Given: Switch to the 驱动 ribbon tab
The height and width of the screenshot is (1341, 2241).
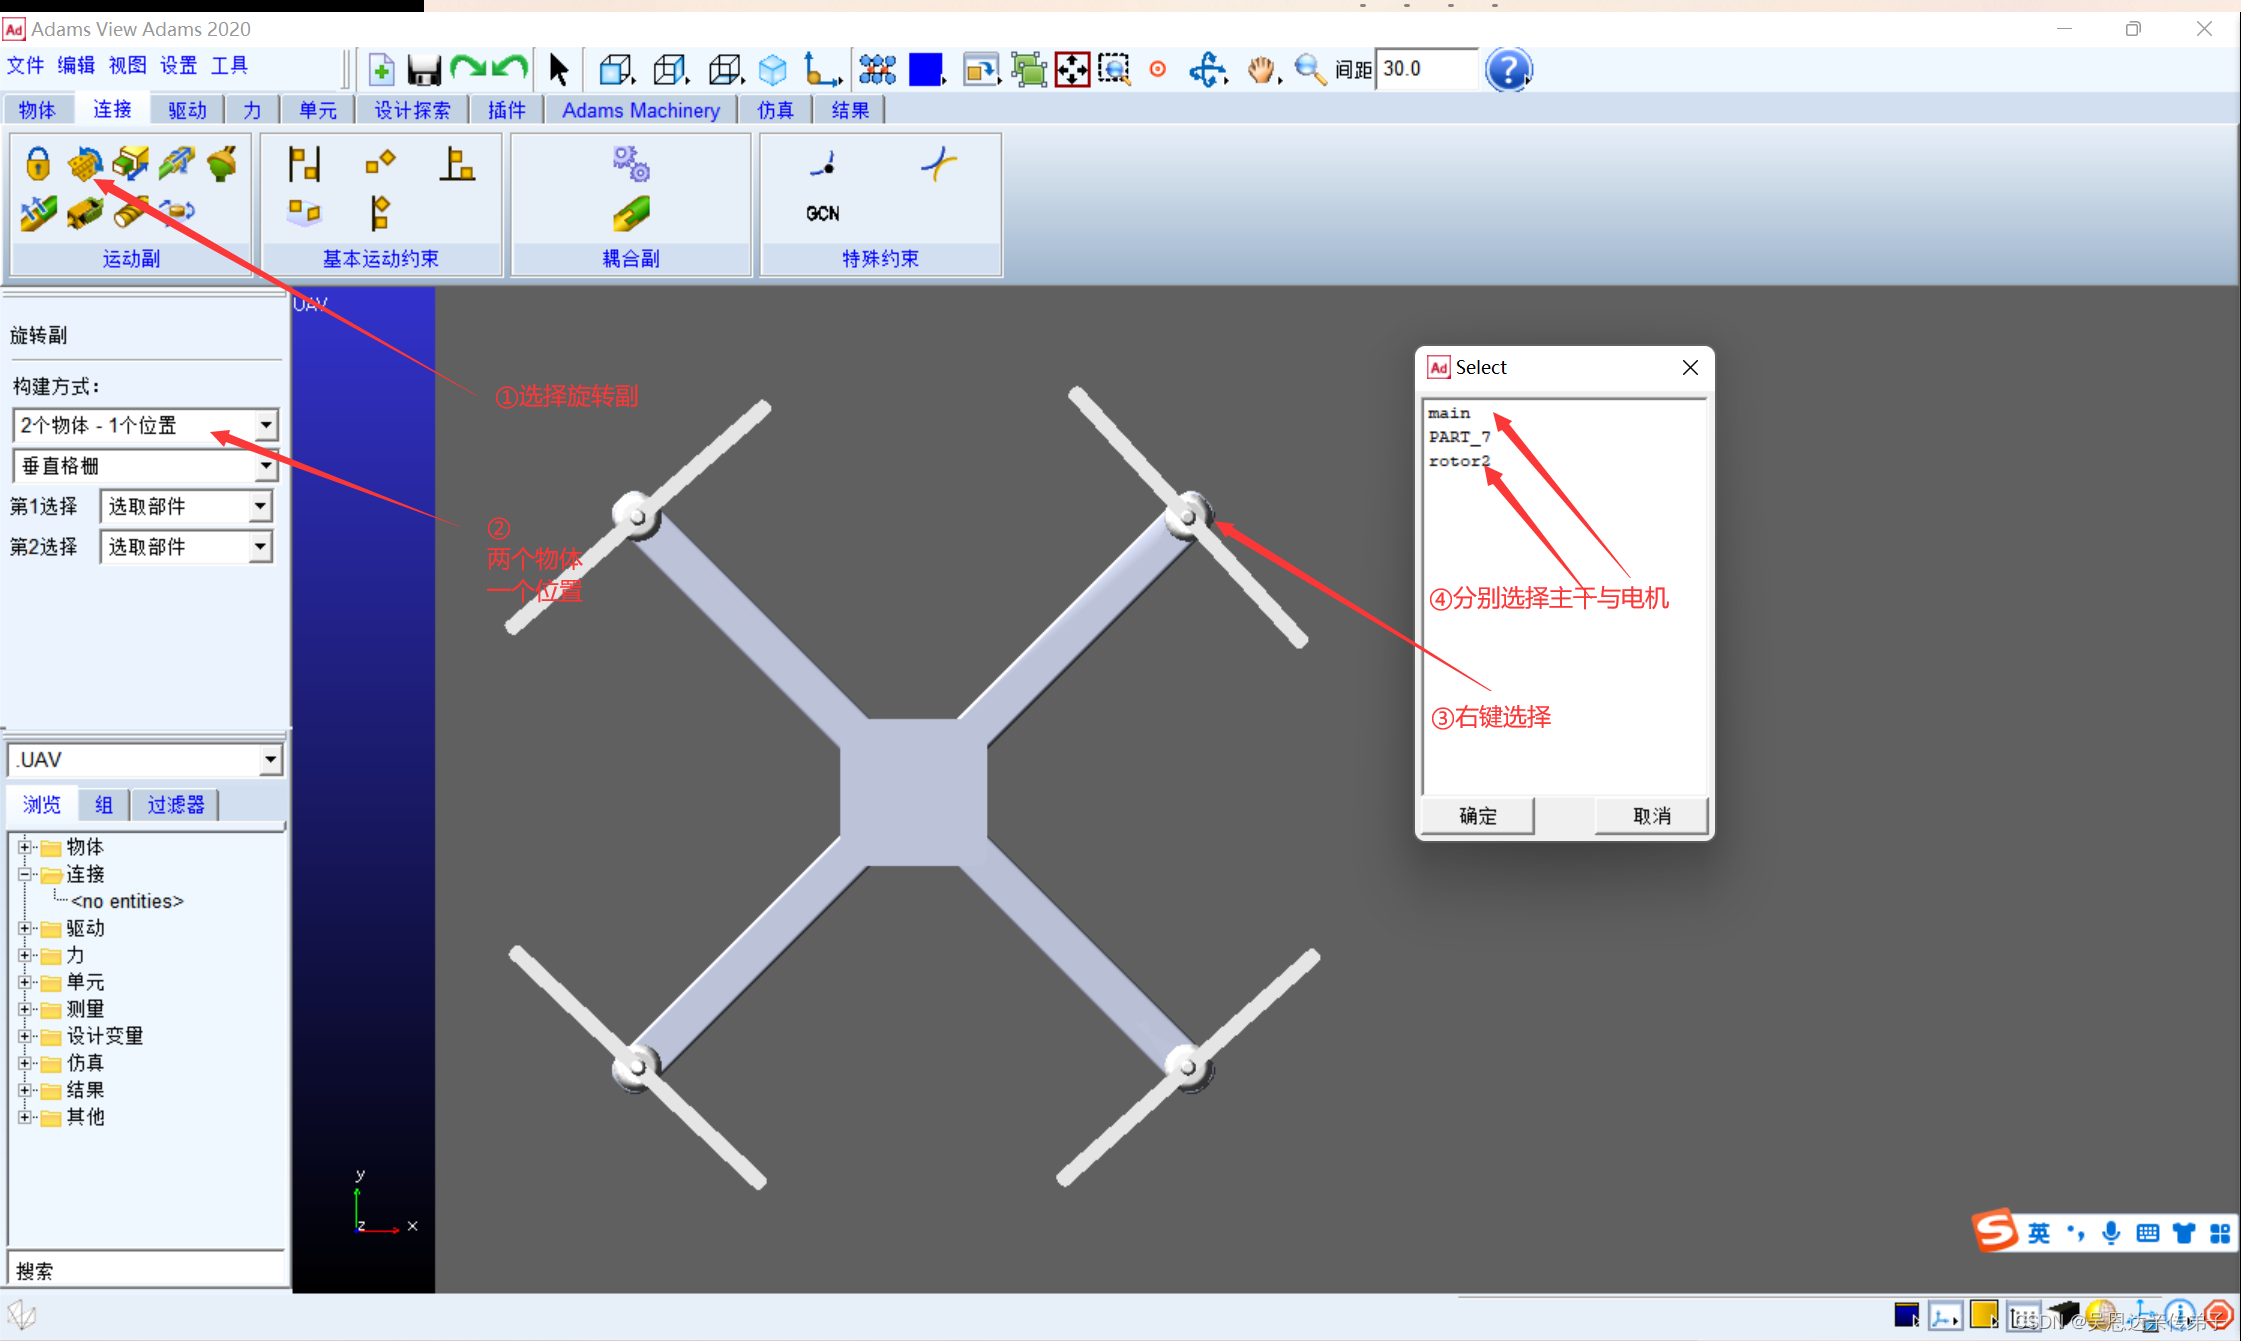Looking at the screenshot, I should click(x=187, y=110).
